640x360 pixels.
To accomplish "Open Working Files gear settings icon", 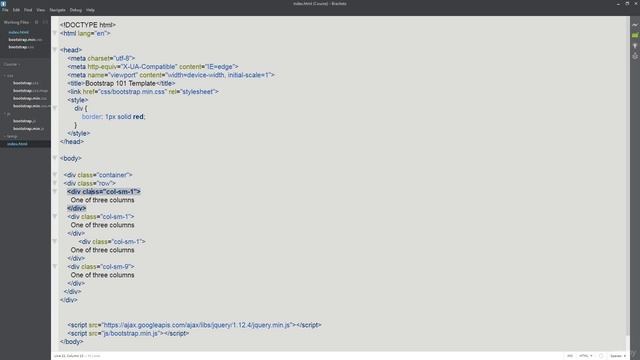I will point(36,22).
